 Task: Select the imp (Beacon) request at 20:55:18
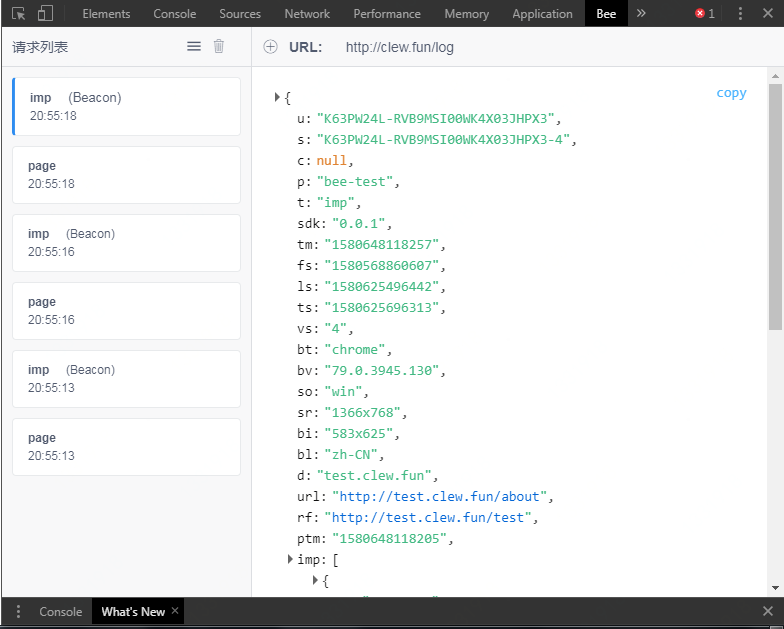(126, 106)
